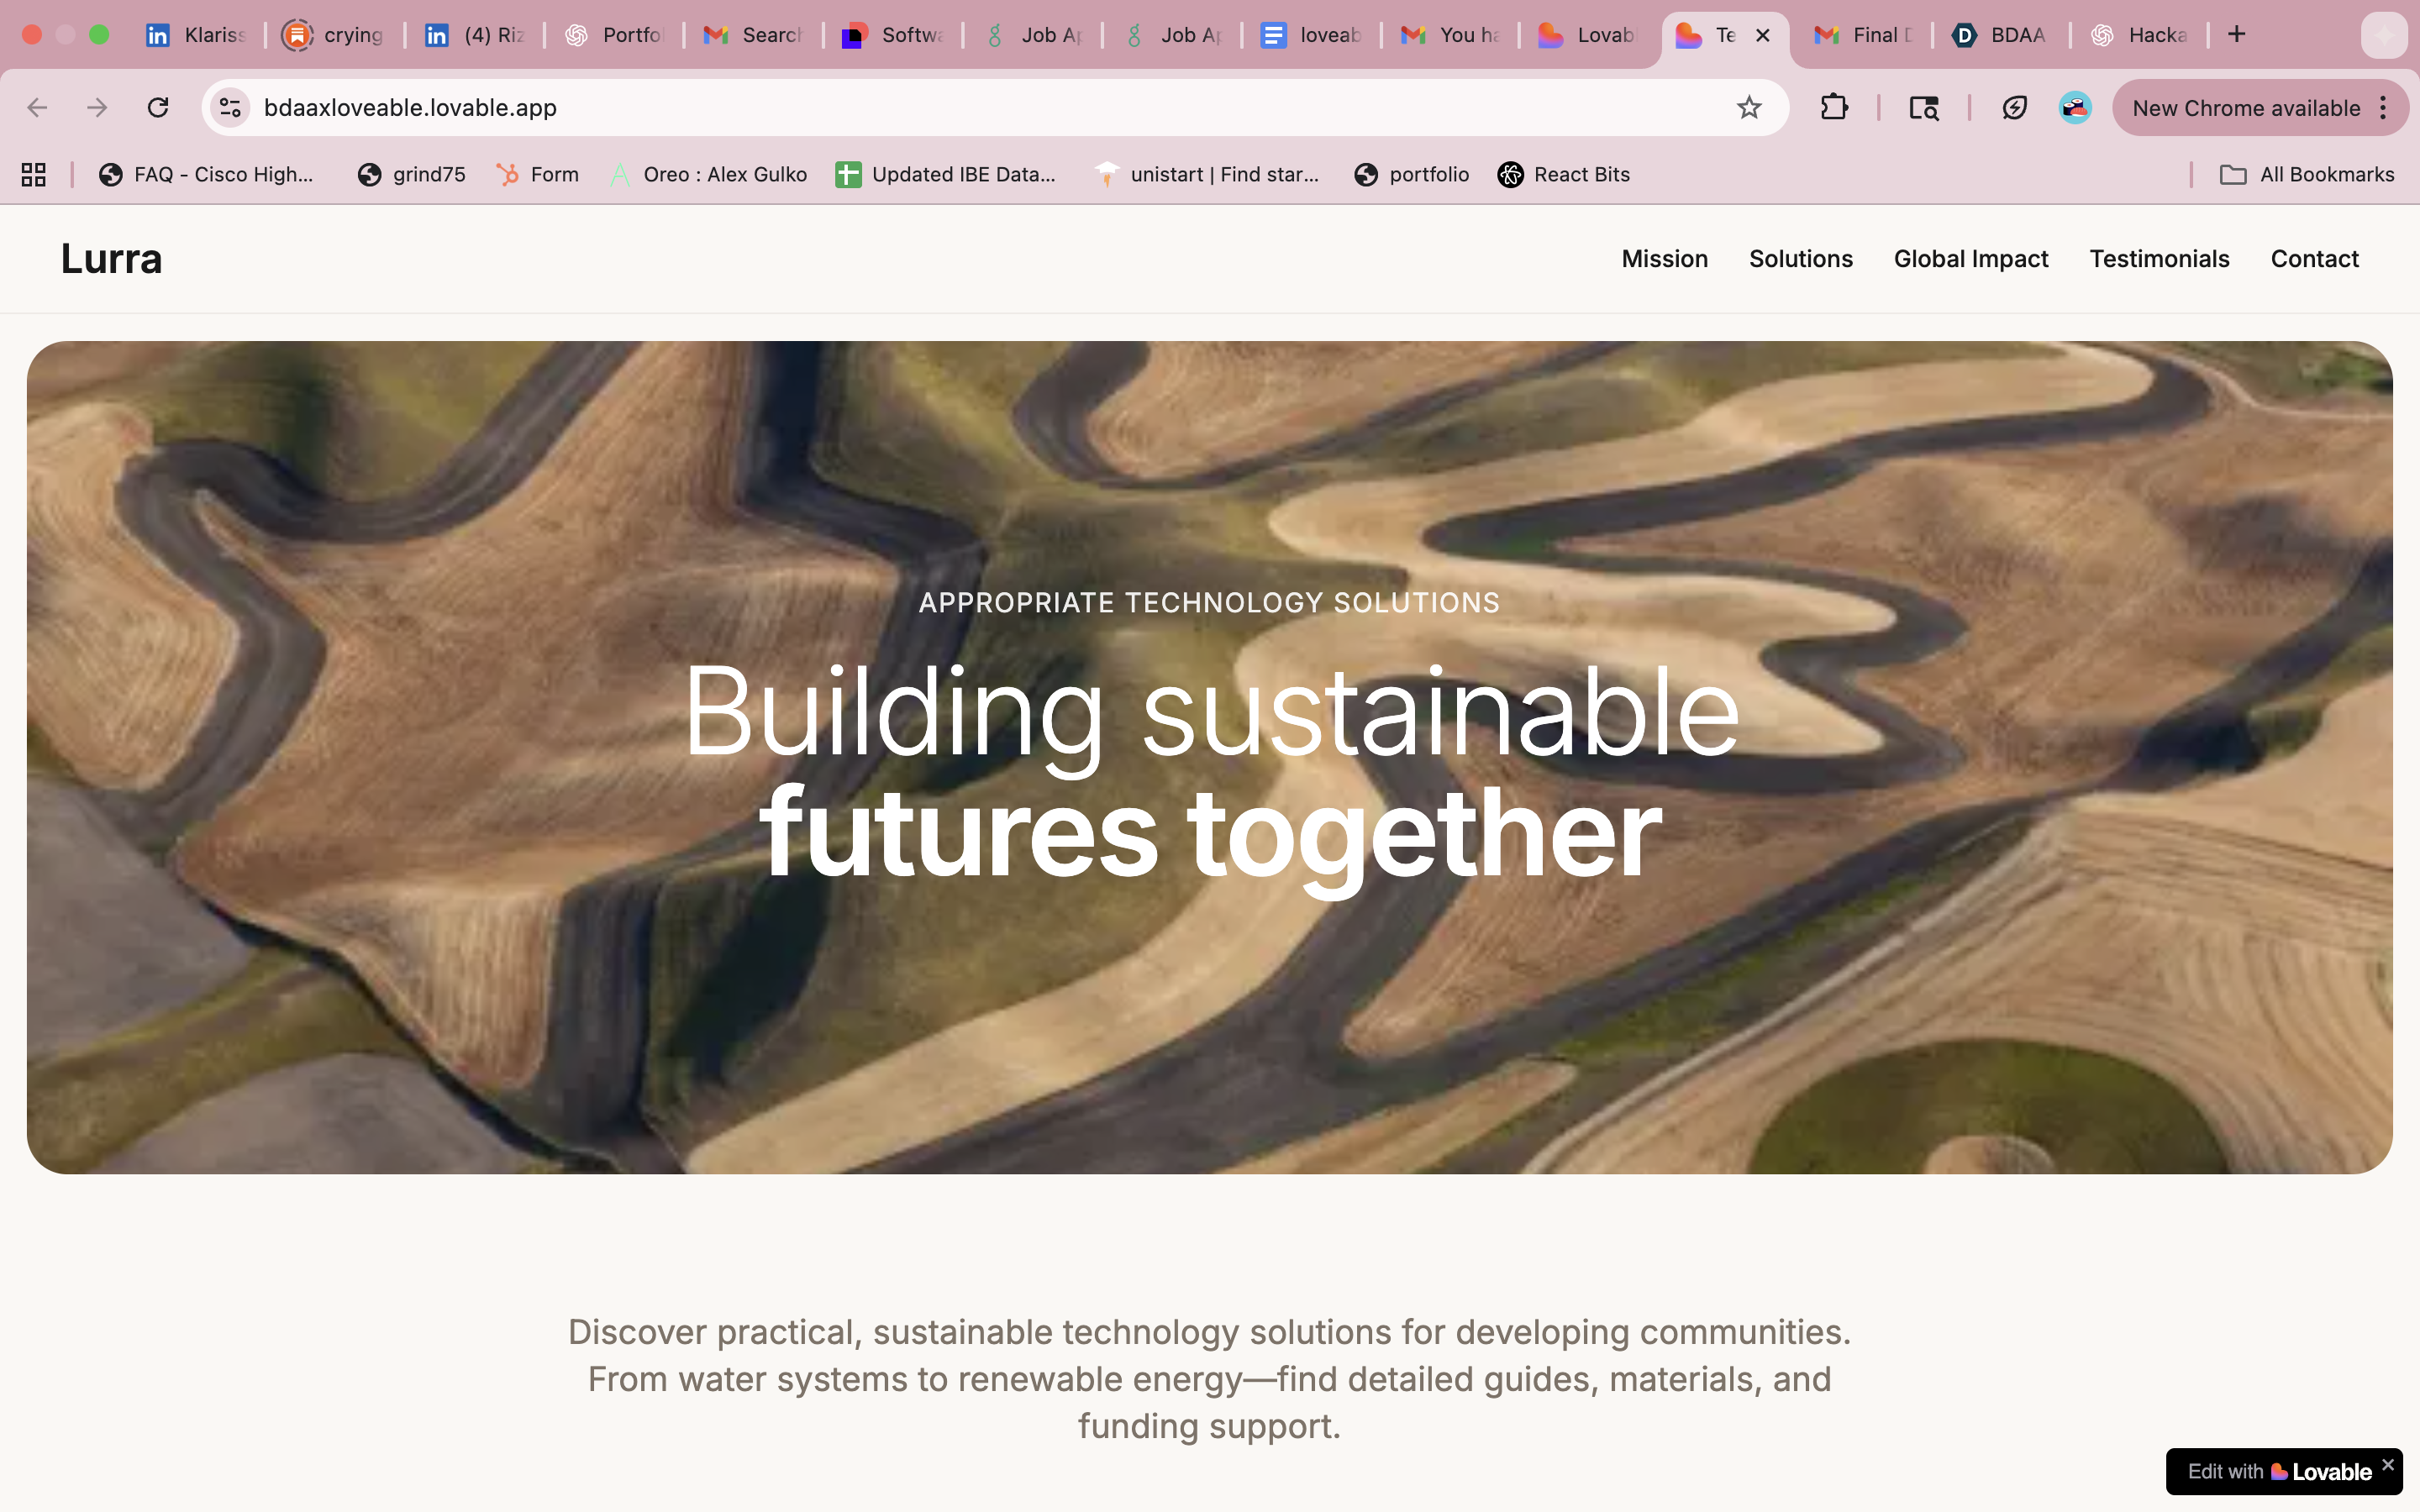Click the Global Impact nav link

[x=1970, y=259]
